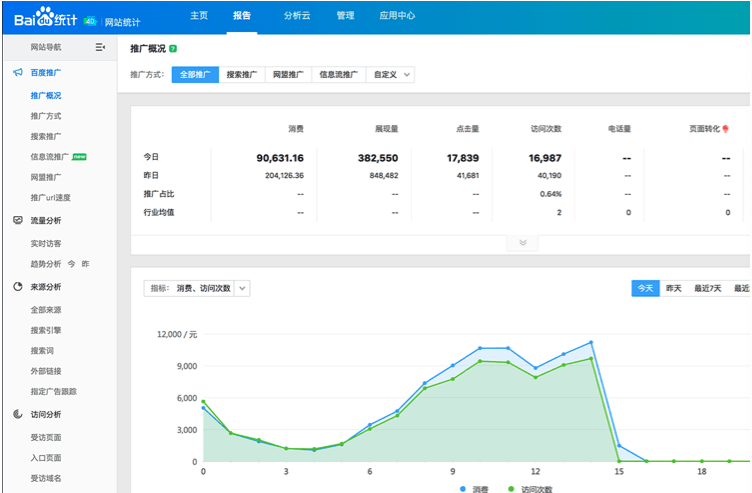
Task: Click the red lightbulb icon next to 页面转化
Action: tap(726, 129)
